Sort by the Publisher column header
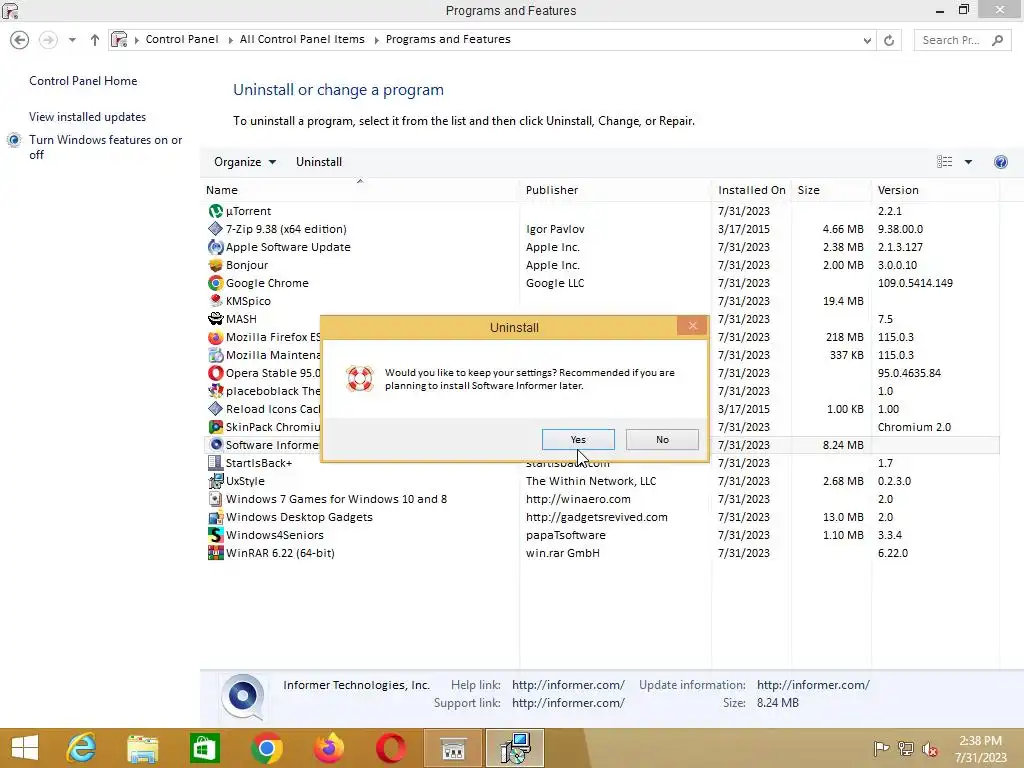Screen dimensions: 1024x768 point(615,190)
